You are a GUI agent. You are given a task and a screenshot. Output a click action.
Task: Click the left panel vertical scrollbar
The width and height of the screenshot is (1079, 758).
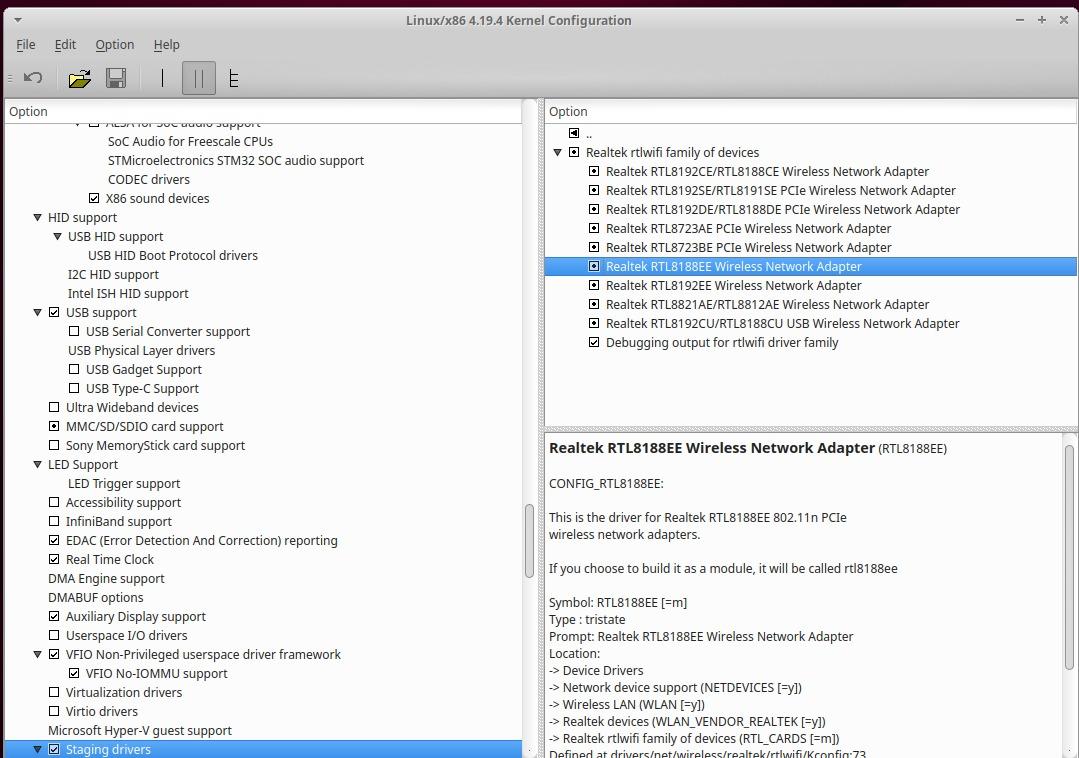click(x=529, y=540)
